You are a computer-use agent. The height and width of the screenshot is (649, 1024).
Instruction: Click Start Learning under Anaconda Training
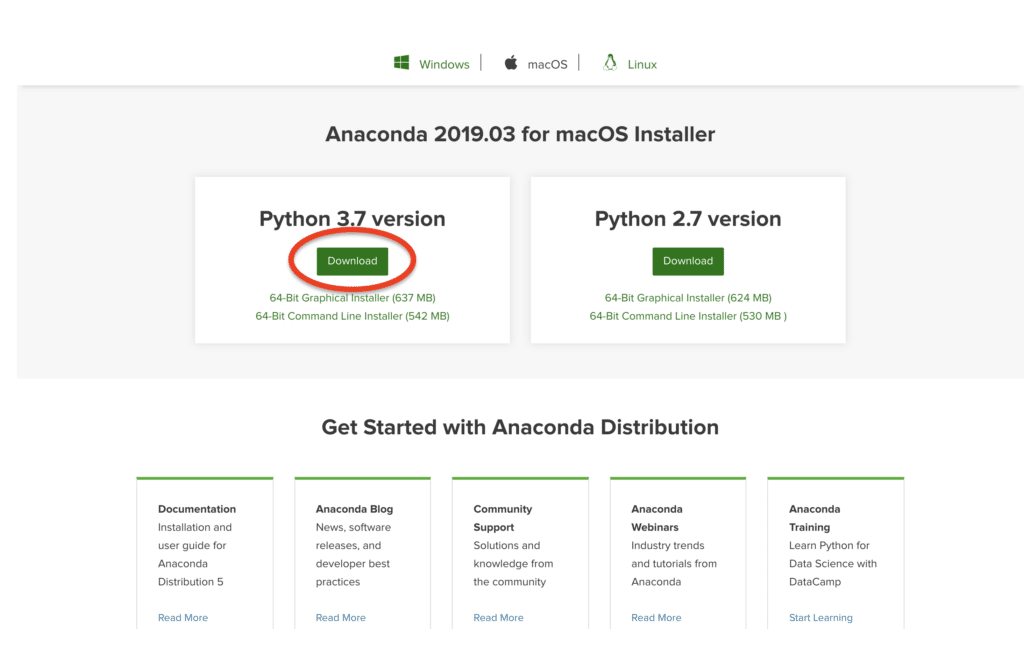tap(820, 617)
